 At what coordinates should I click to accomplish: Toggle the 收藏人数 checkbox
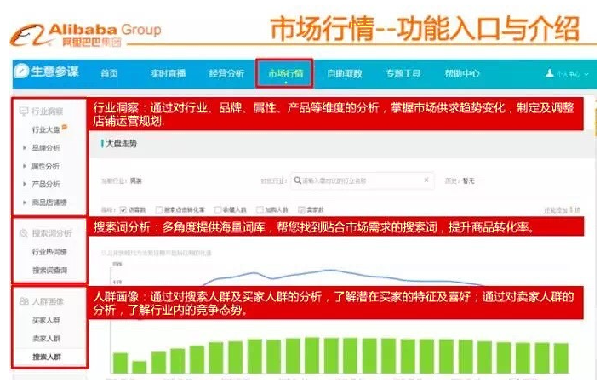pos(217,210)
